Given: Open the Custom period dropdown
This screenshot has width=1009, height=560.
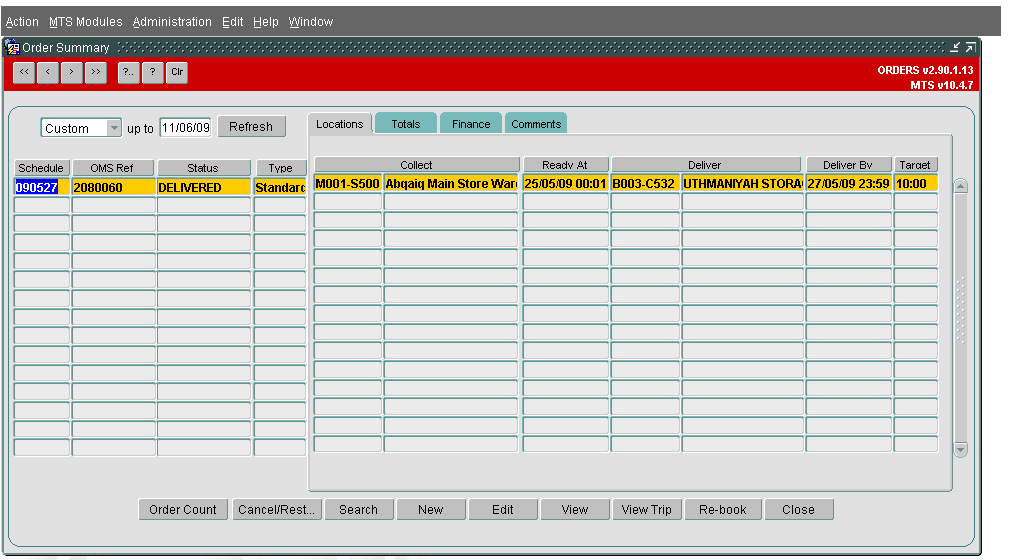Looking at the screenshot, I should click(114, 127).
